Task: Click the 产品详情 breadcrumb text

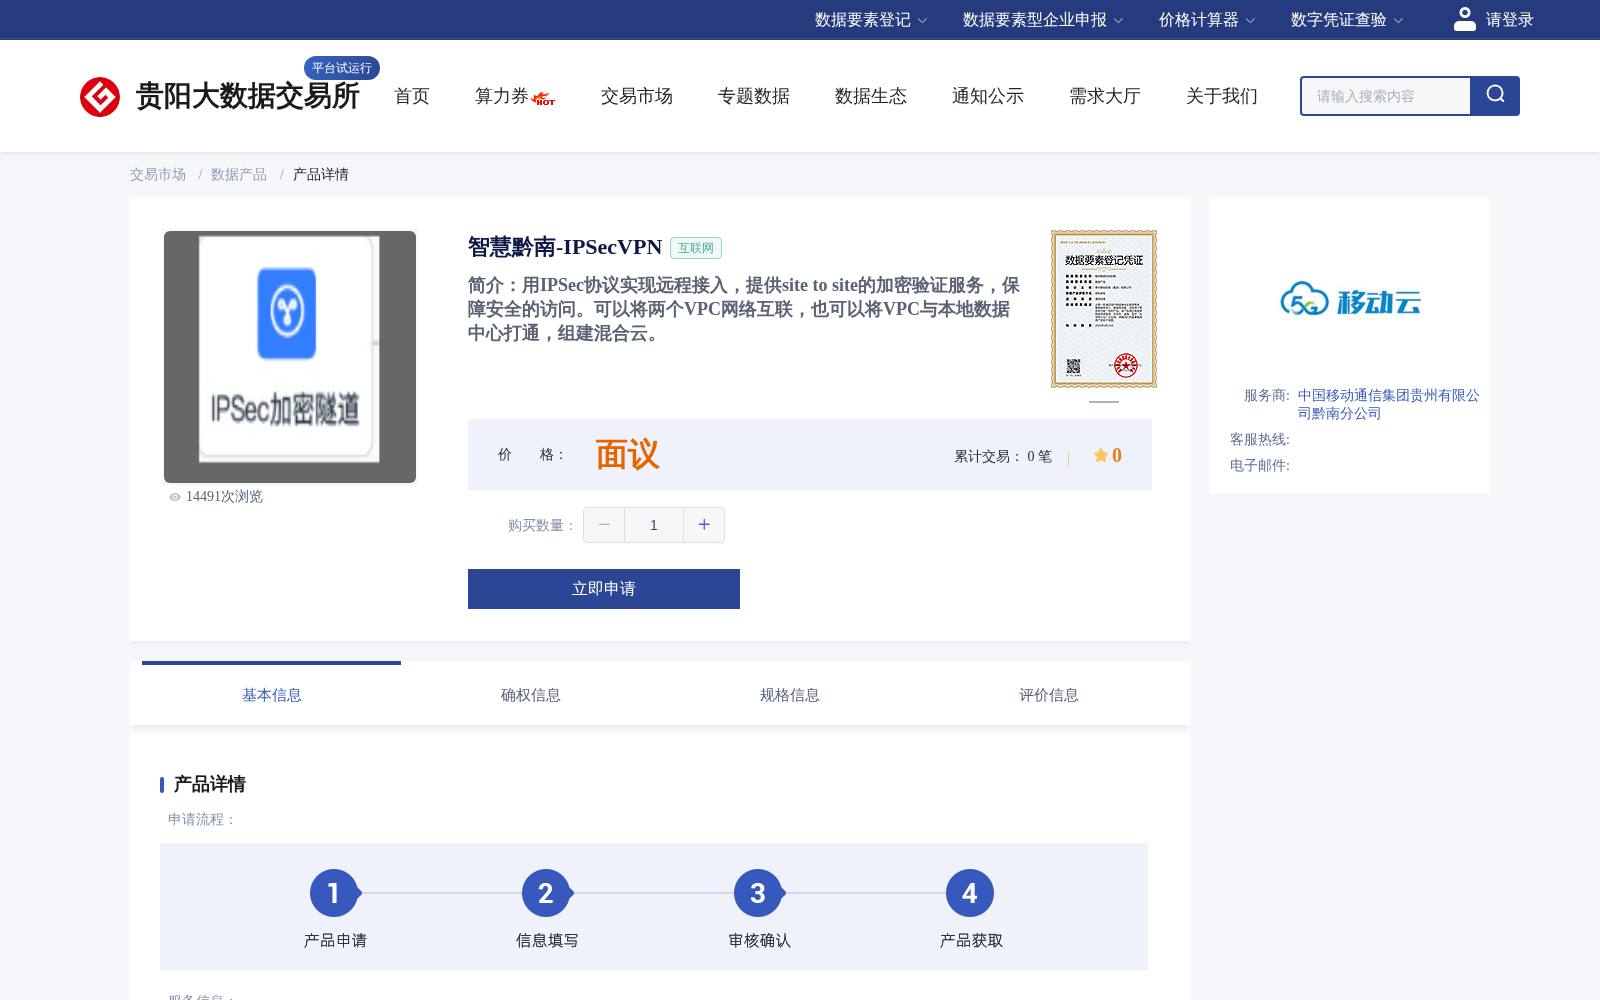Action: pos(321,174)
